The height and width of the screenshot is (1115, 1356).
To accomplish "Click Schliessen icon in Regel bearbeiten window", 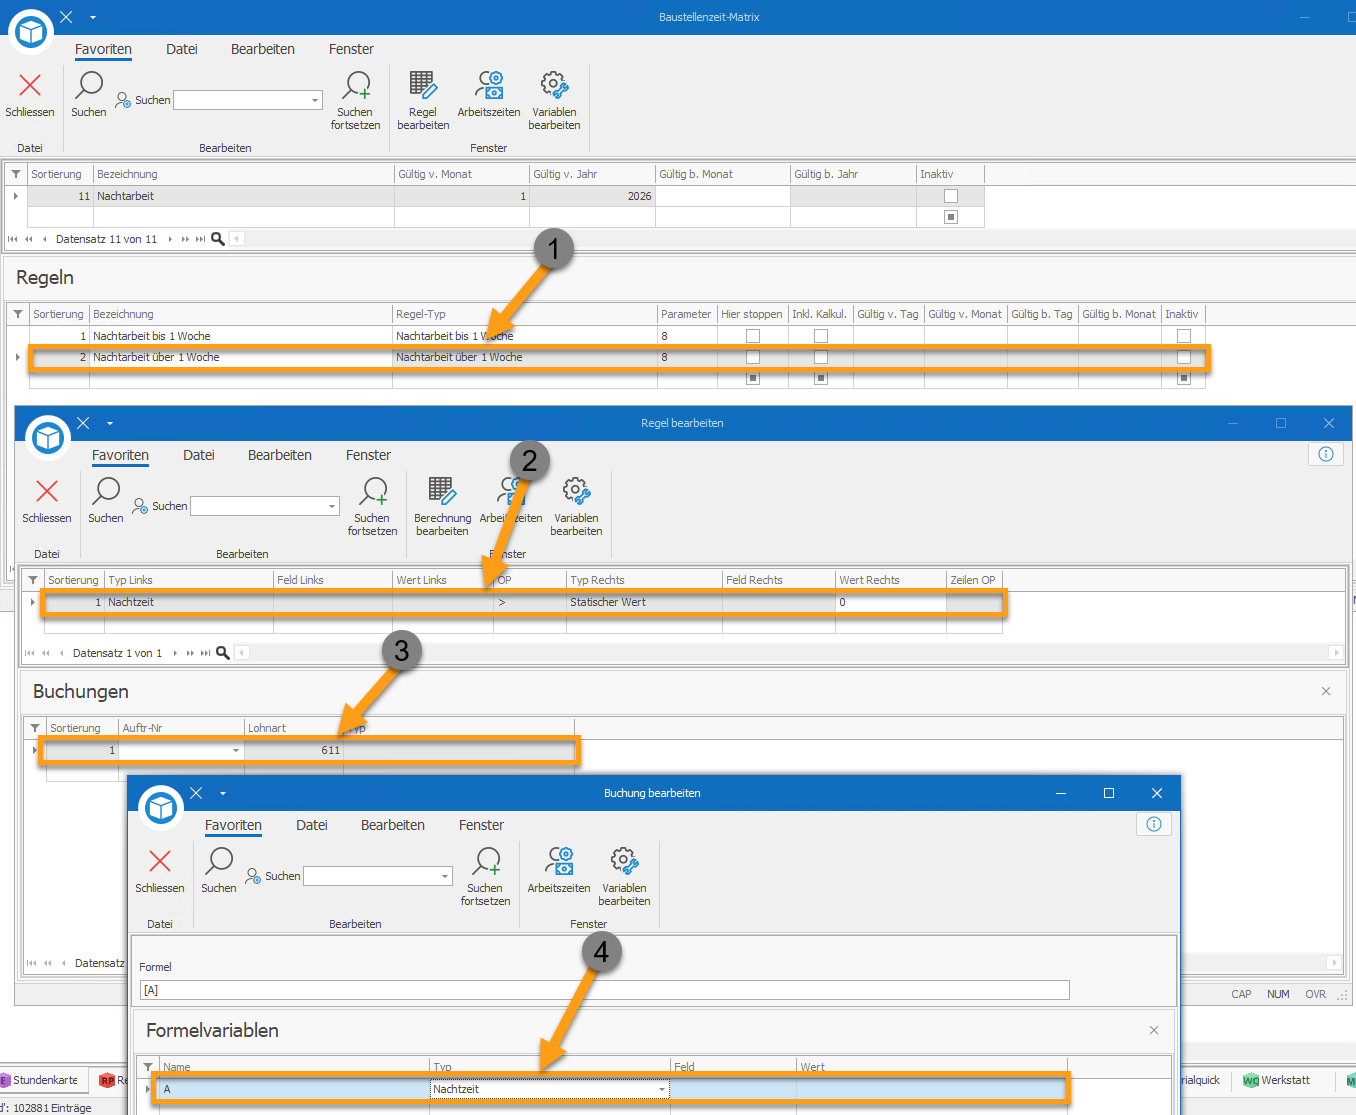I will coord(47,501).
